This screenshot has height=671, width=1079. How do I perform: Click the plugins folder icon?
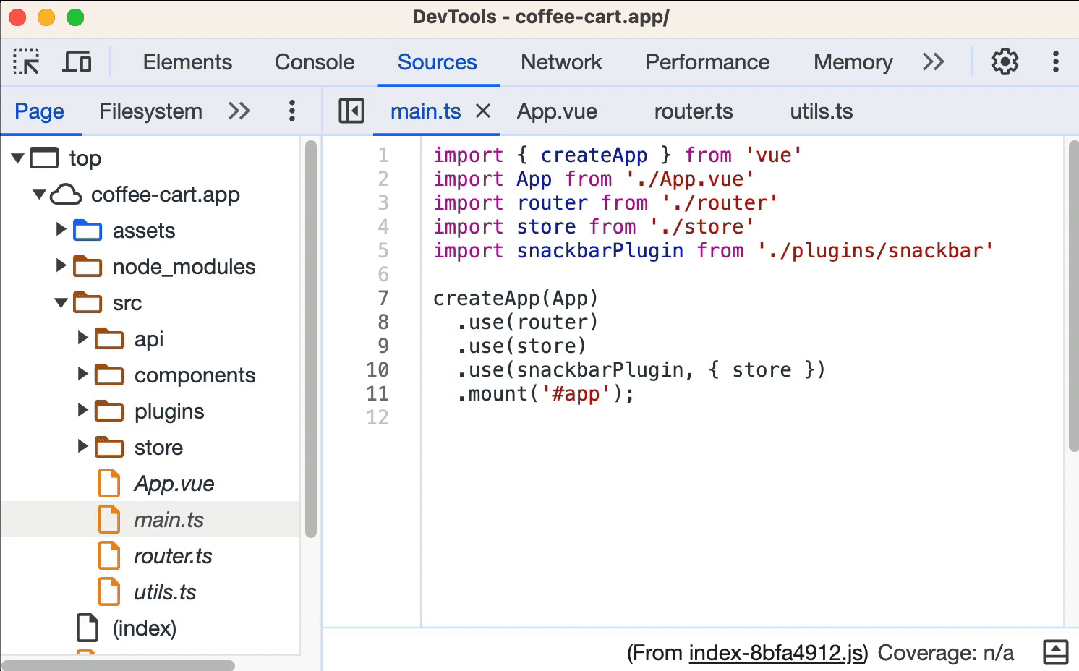point(109,412)
